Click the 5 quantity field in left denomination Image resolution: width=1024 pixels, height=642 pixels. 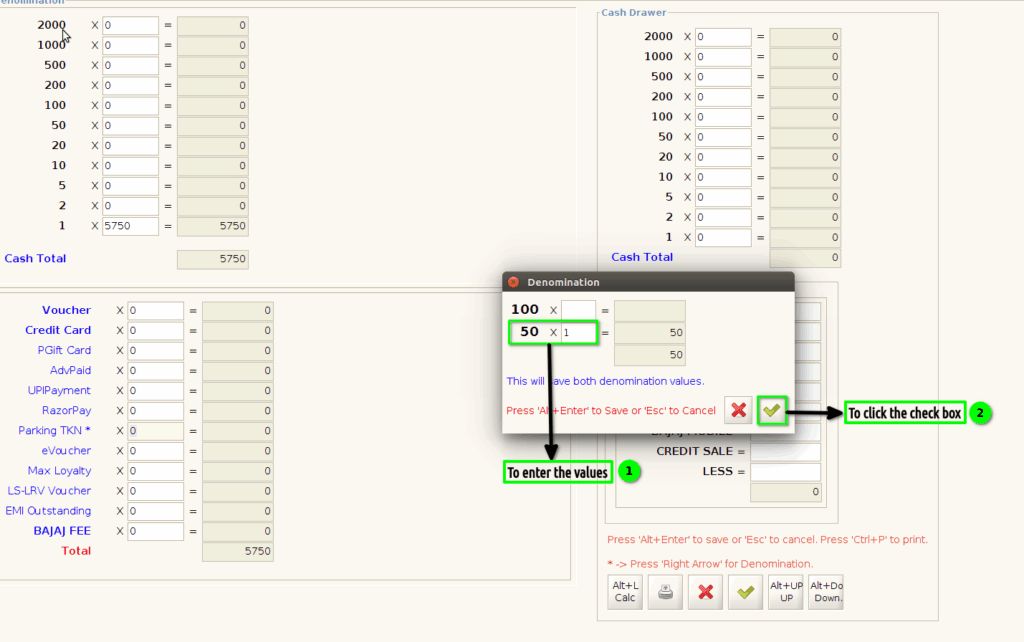130,186
